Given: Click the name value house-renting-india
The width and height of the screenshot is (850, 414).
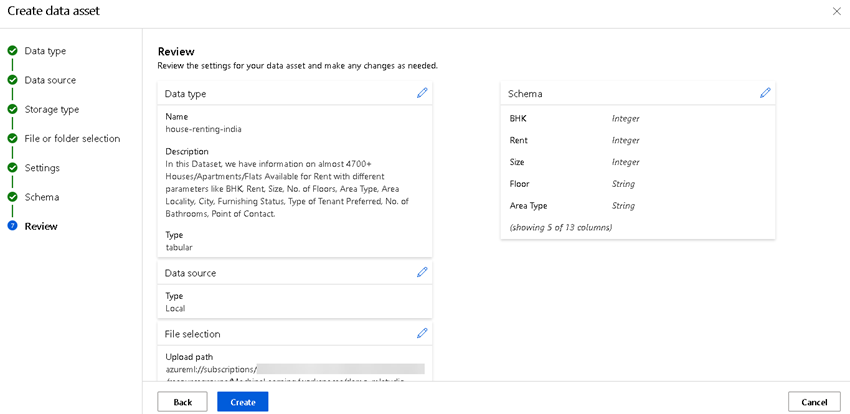Looking at the screenshot, I should point(203,129).
